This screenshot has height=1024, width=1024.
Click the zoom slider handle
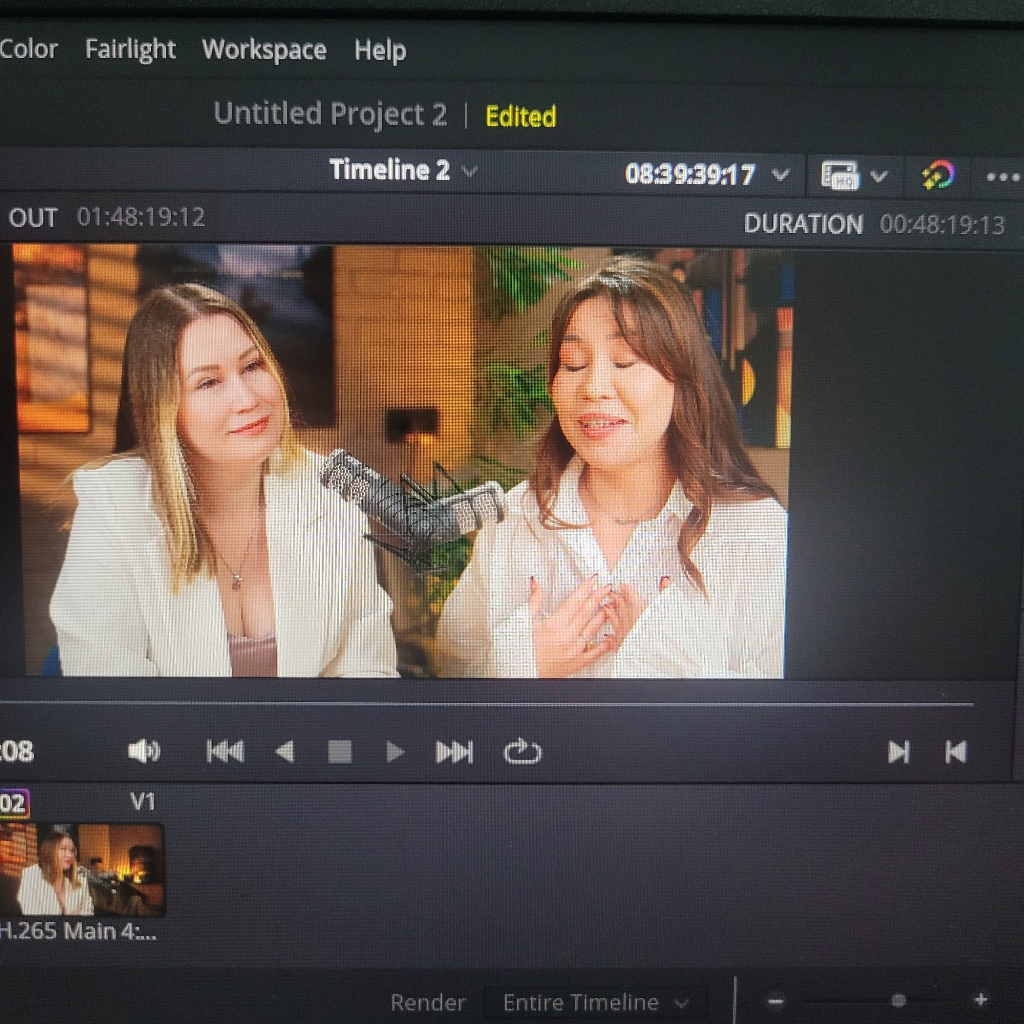[898, 1000]
